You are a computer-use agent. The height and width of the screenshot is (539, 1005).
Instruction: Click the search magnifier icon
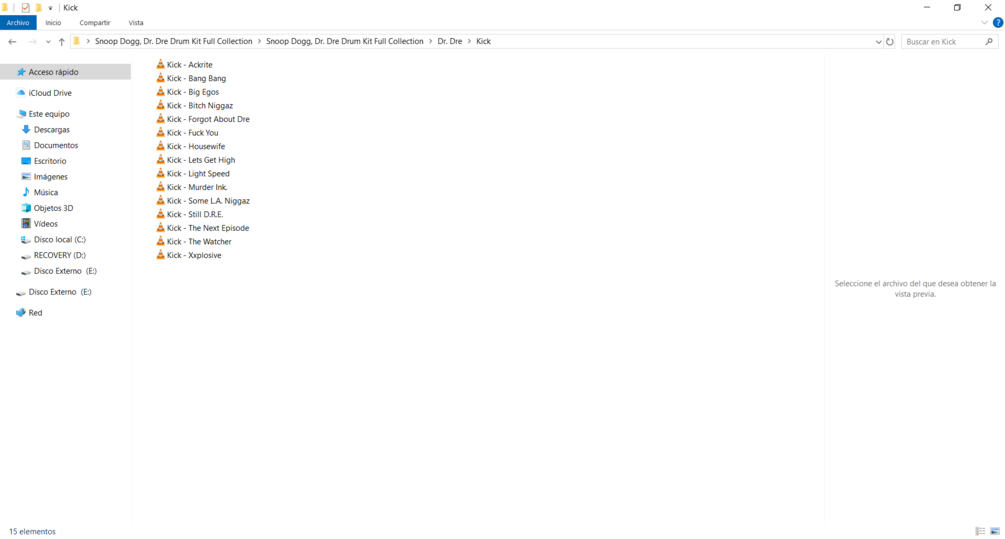[989, 42]
